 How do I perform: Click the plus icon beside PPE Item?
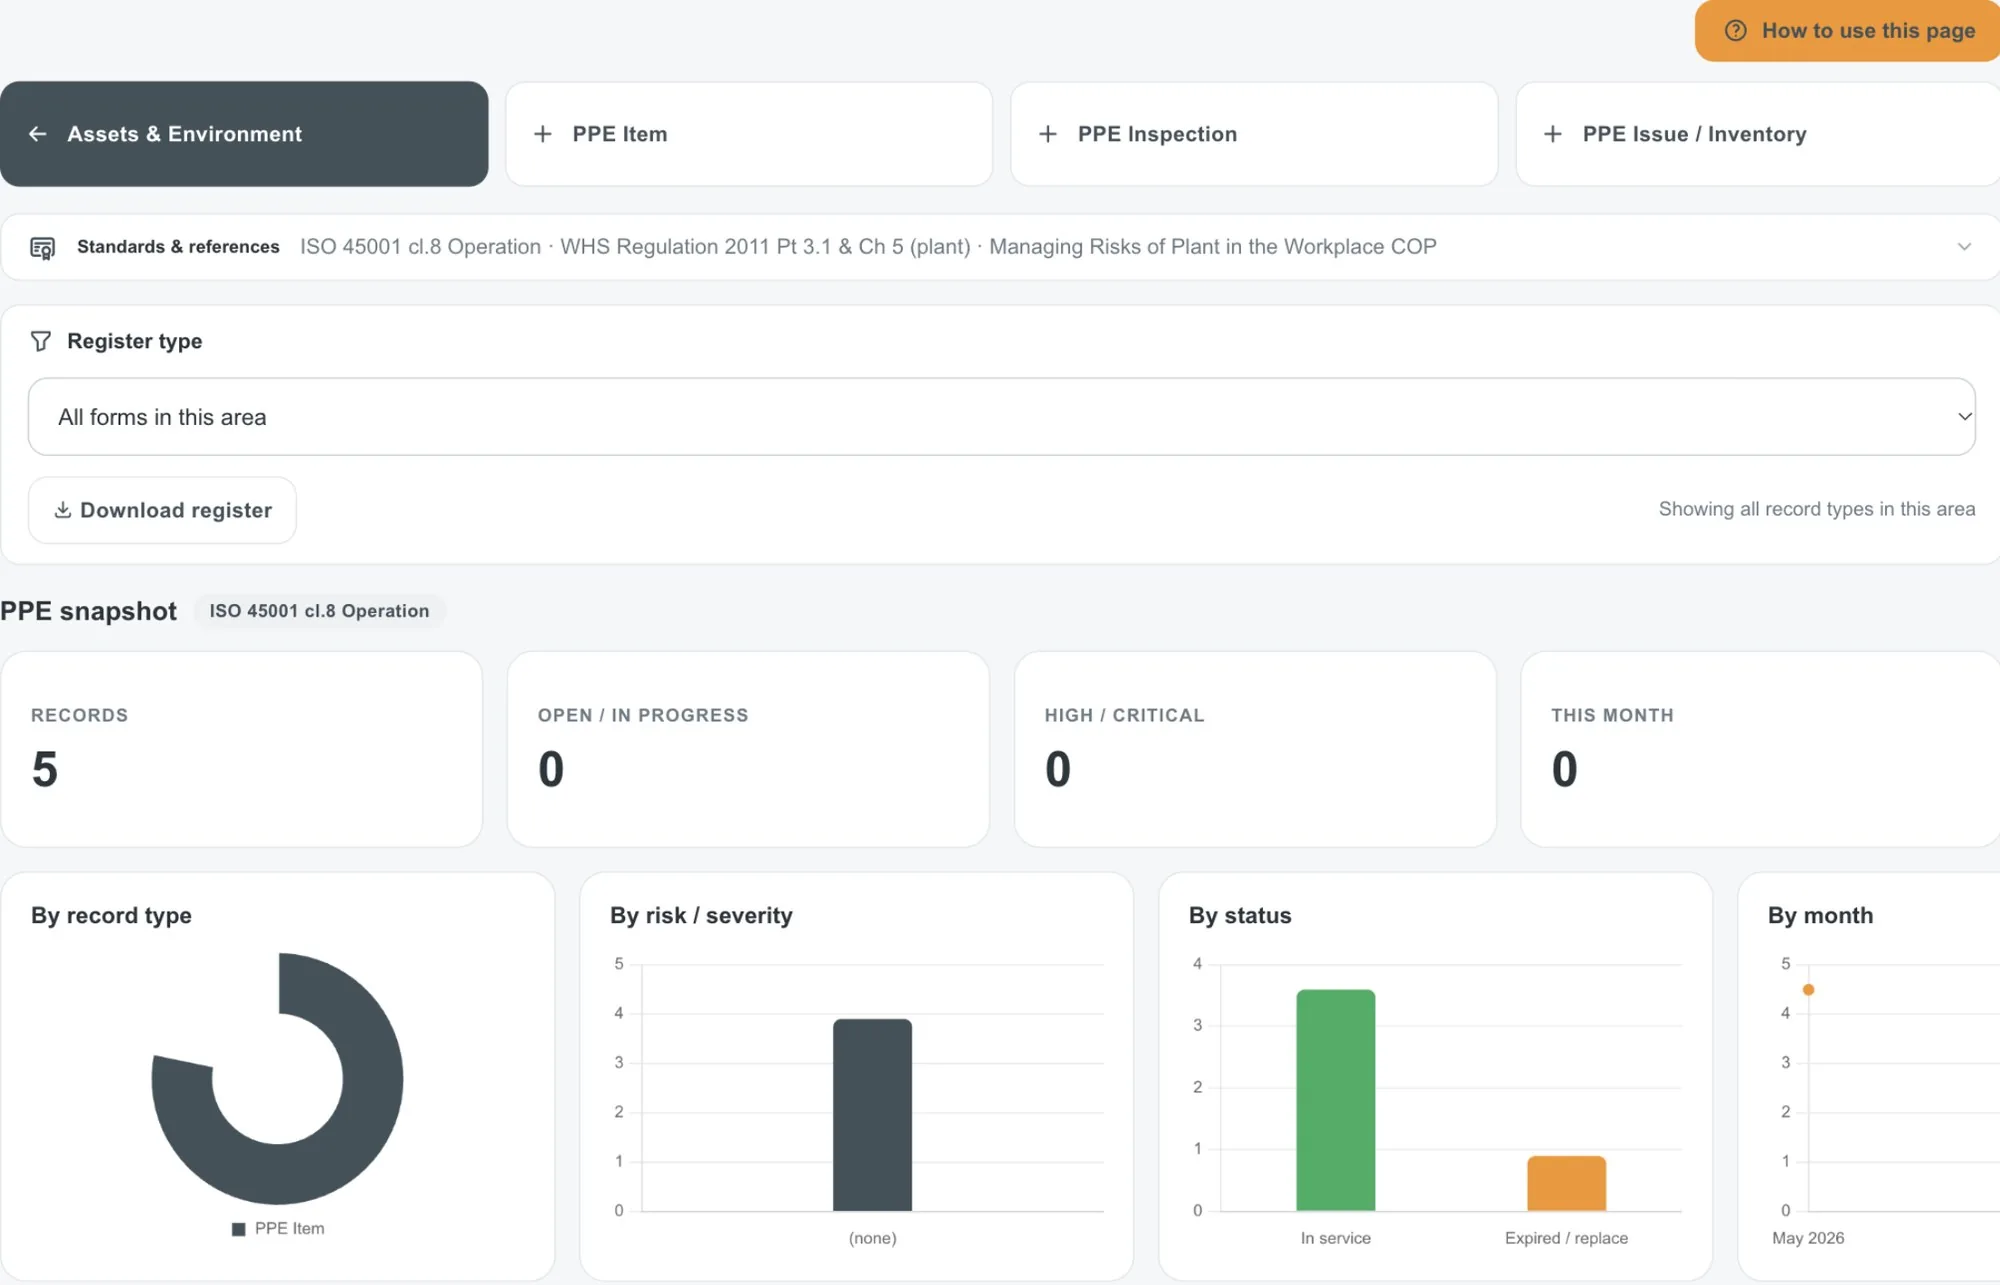click(x=543, y=134)
